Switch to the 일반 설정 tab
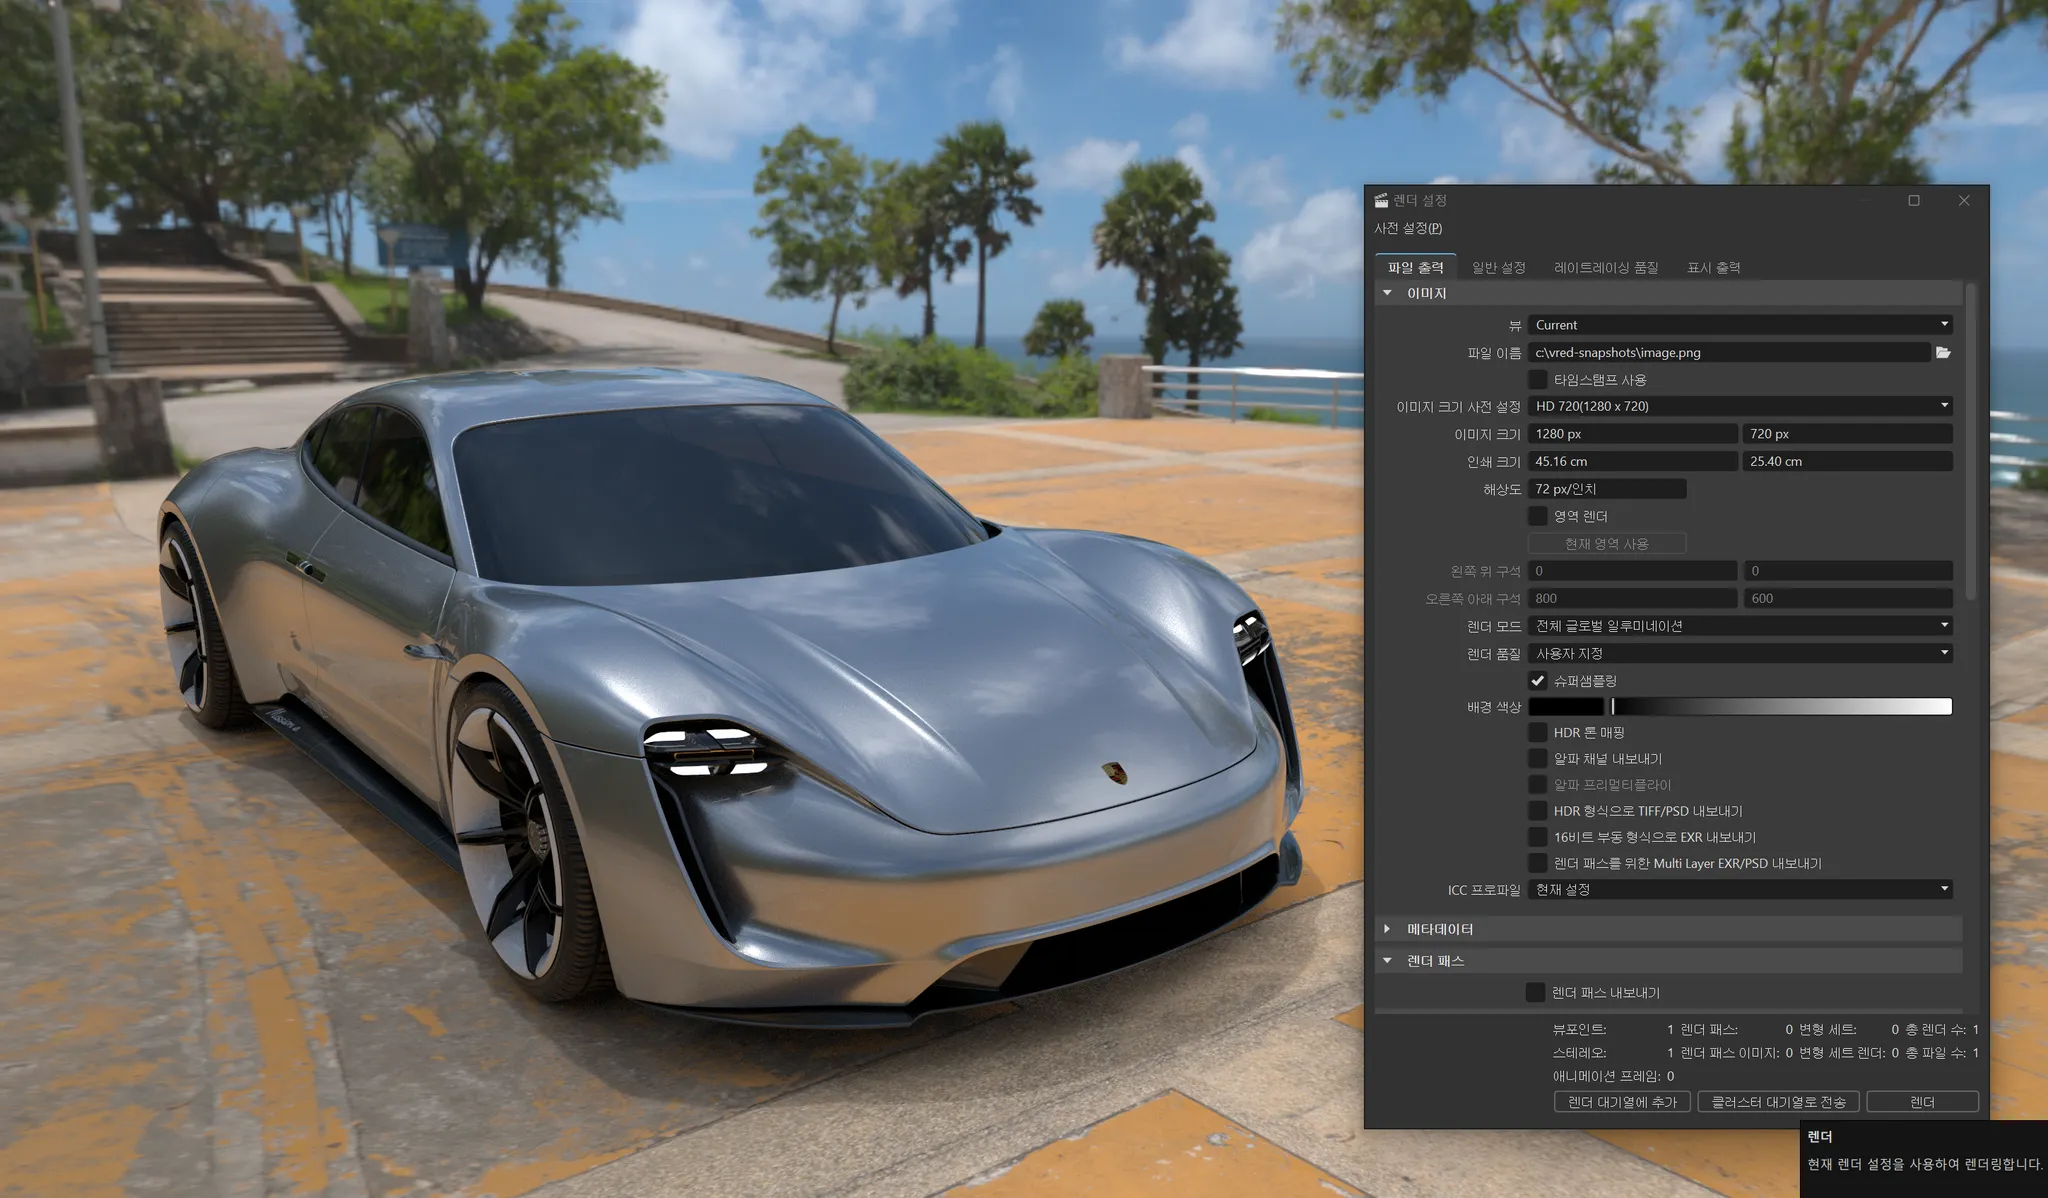Image resolution: width=2048 pixels, height=1198 pixels. [1498, 268]
